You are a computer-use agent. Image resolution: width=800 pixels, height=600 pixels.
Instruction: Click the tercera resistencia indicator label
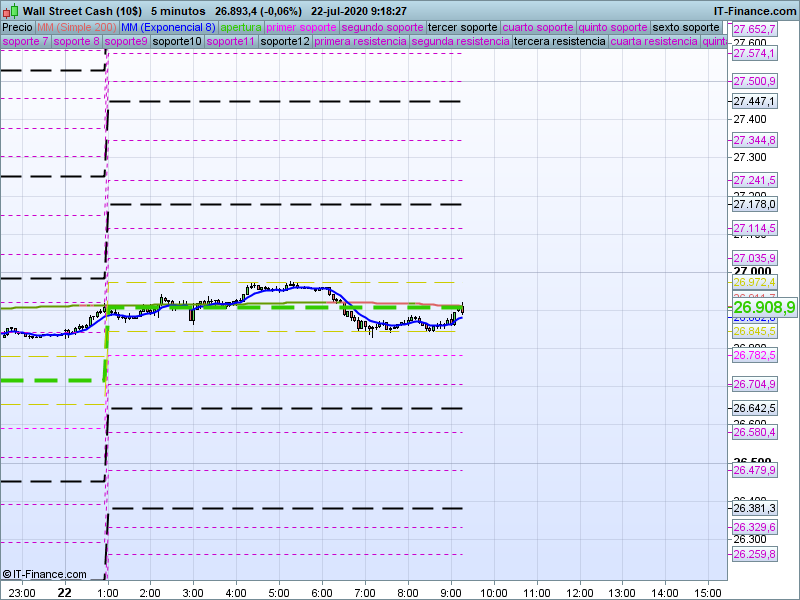click(559, 42)
